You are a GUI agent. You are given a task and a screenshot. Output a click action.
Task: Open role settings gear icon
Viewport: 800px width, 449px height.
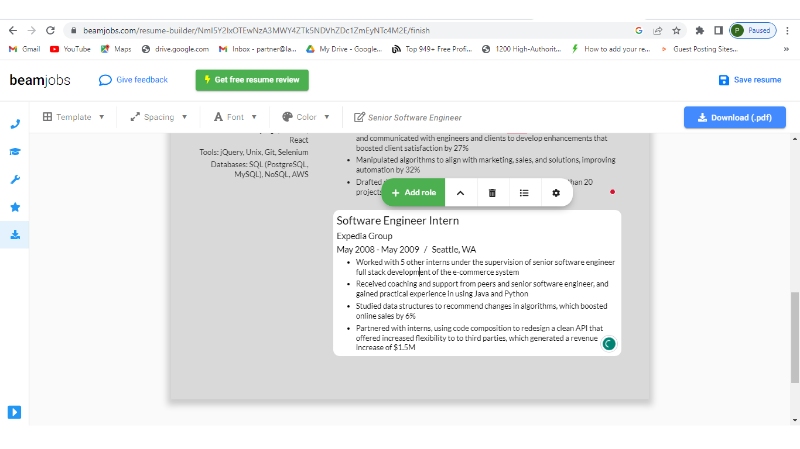click(556, 192)
